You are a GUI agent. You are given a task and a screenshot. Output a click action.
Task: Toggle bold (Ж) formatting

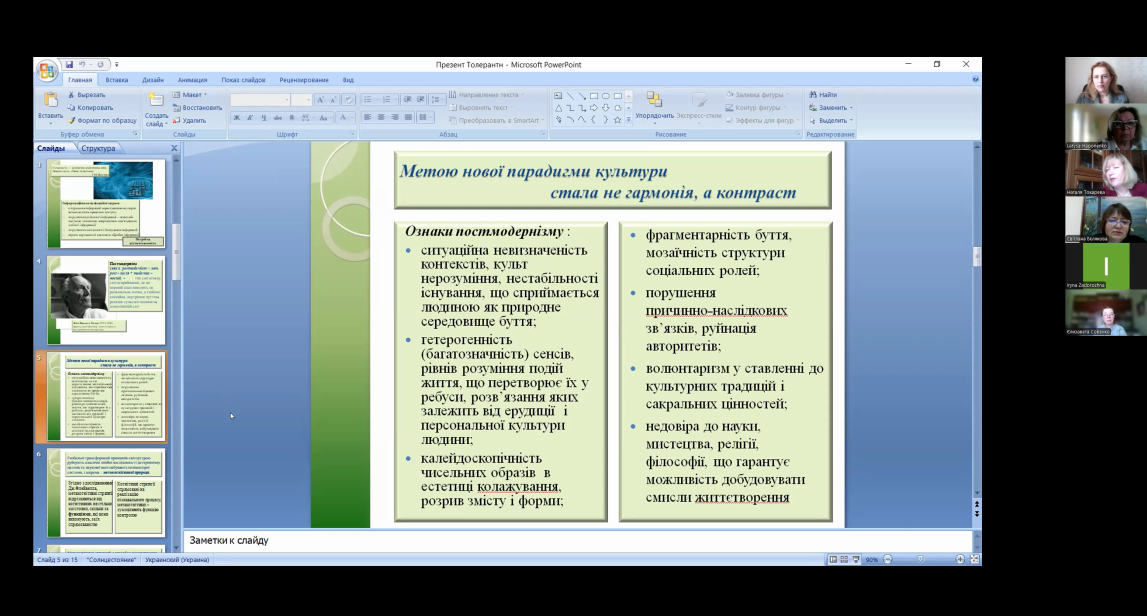[x=237, y=118]
